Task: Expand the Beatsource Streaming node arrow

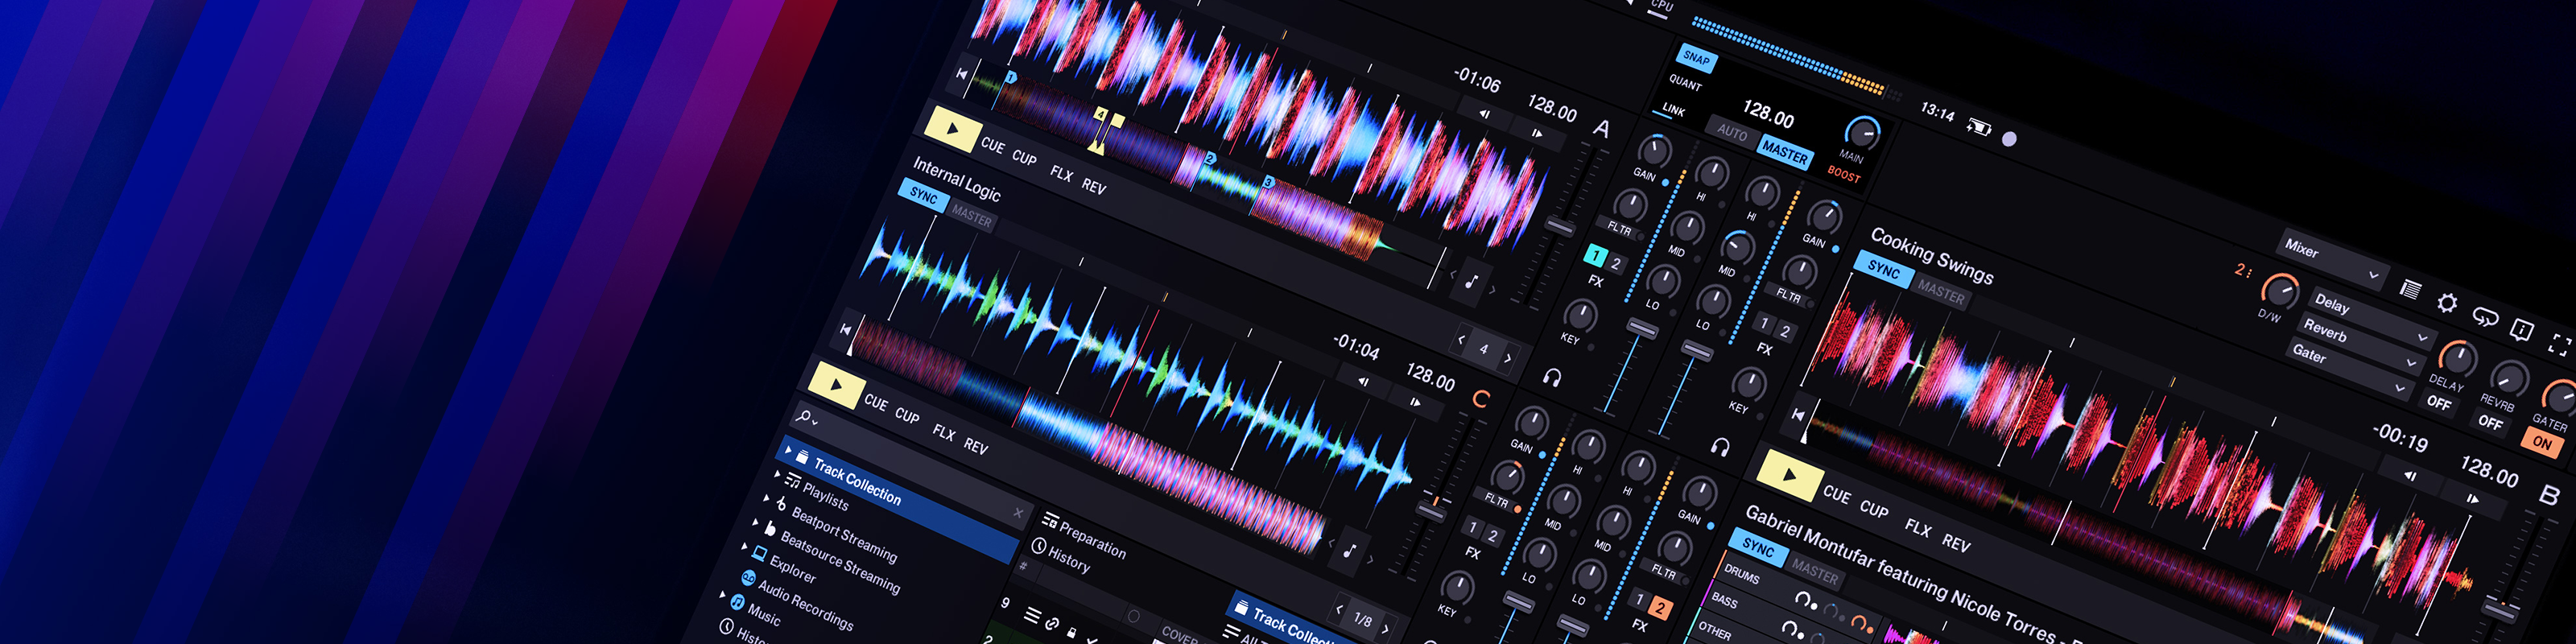Action: (x=756, y=523)
